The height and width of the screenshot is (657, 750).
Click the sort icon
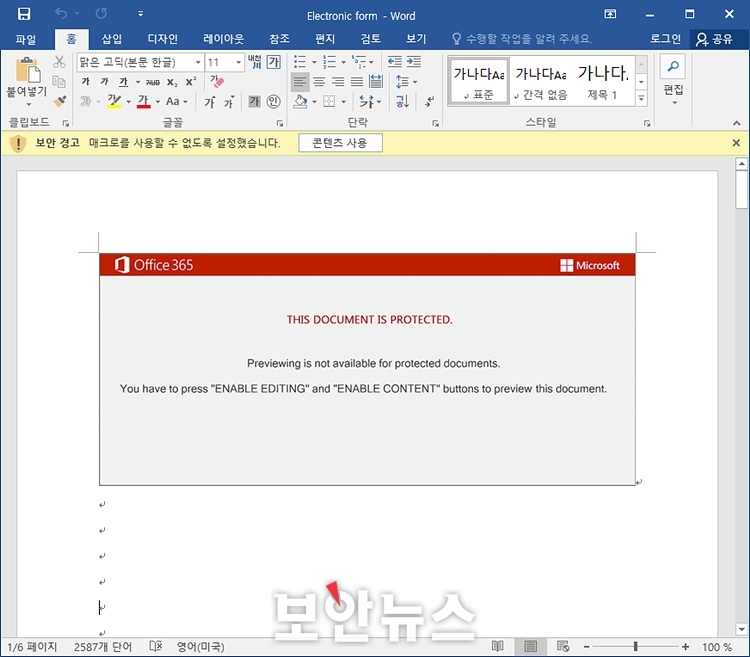(402, 101)
